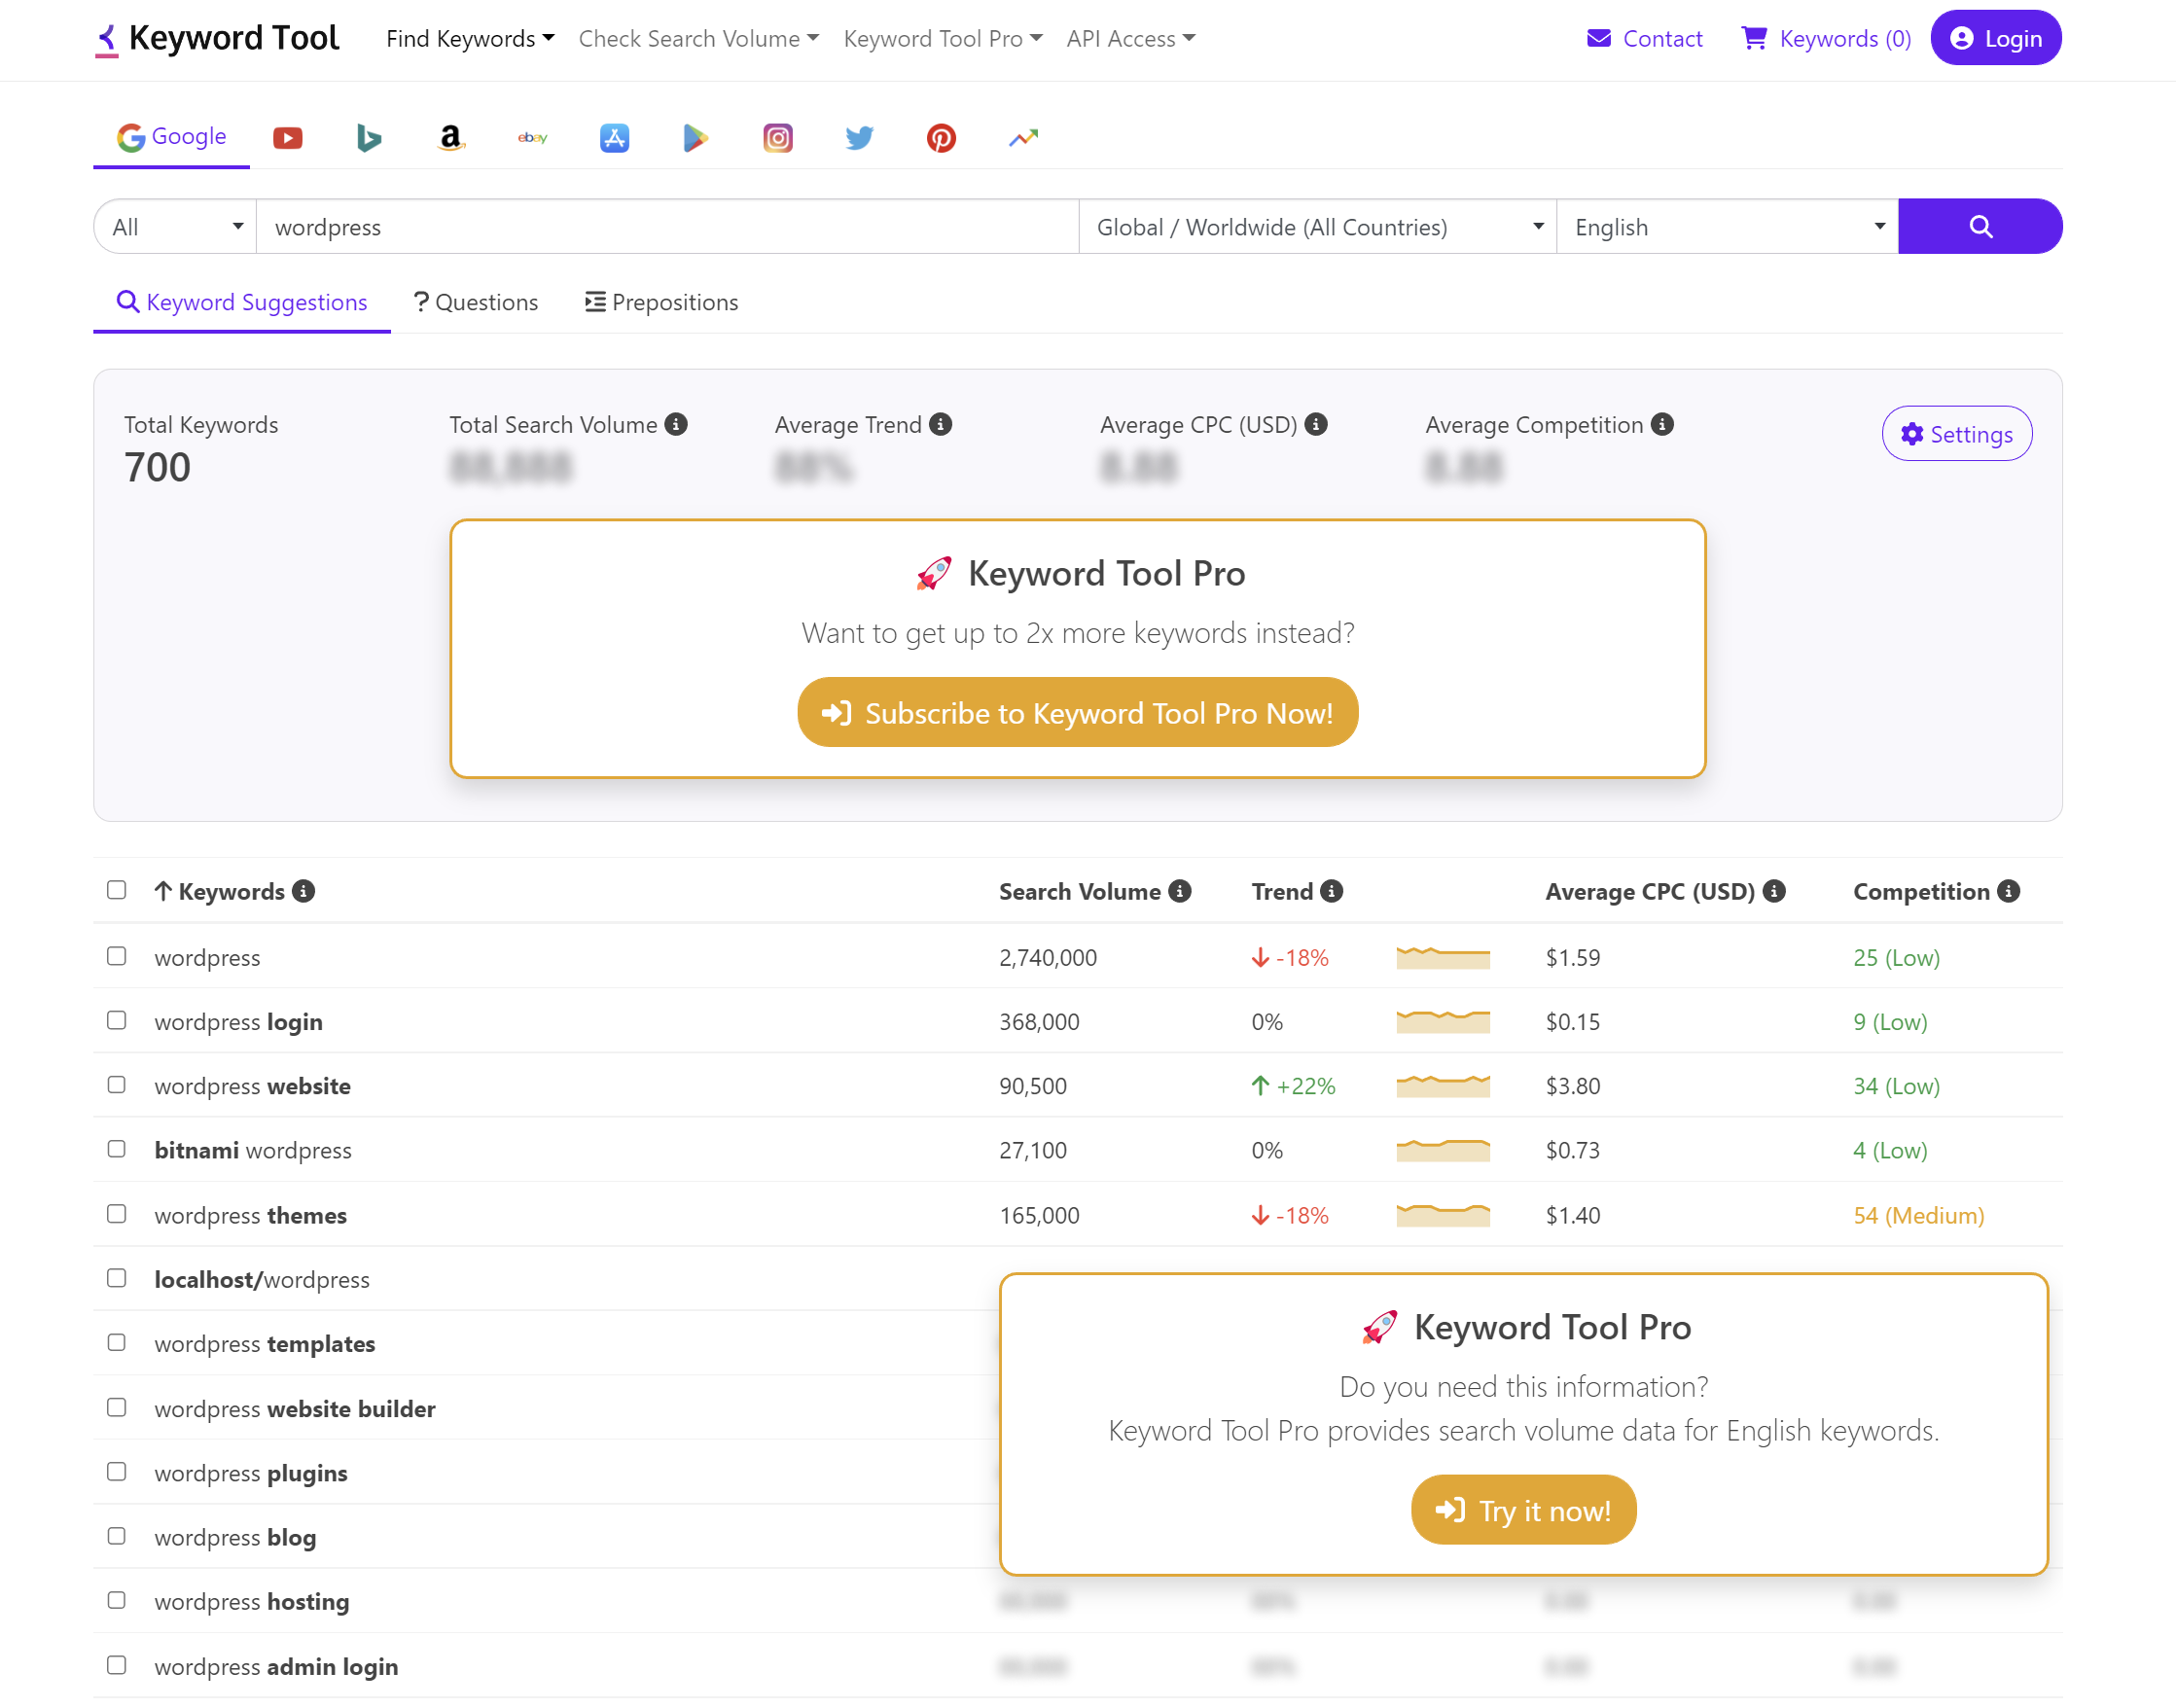Open the Keywords (0) cart link
This screenshot has width=2176, height=1708.
(x=1826, y=38)
